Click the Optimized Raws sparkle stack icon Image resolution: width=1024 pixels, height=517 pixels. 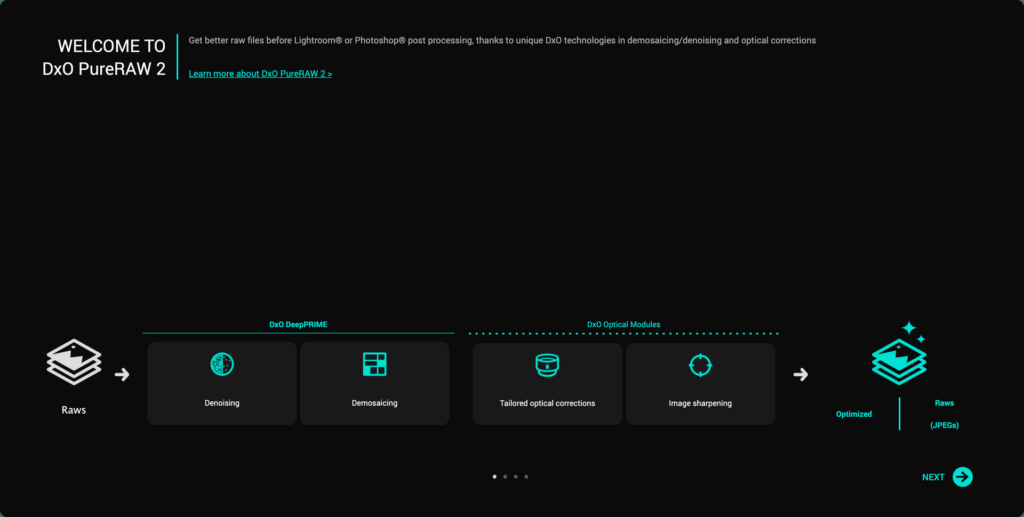coord(900,353)
